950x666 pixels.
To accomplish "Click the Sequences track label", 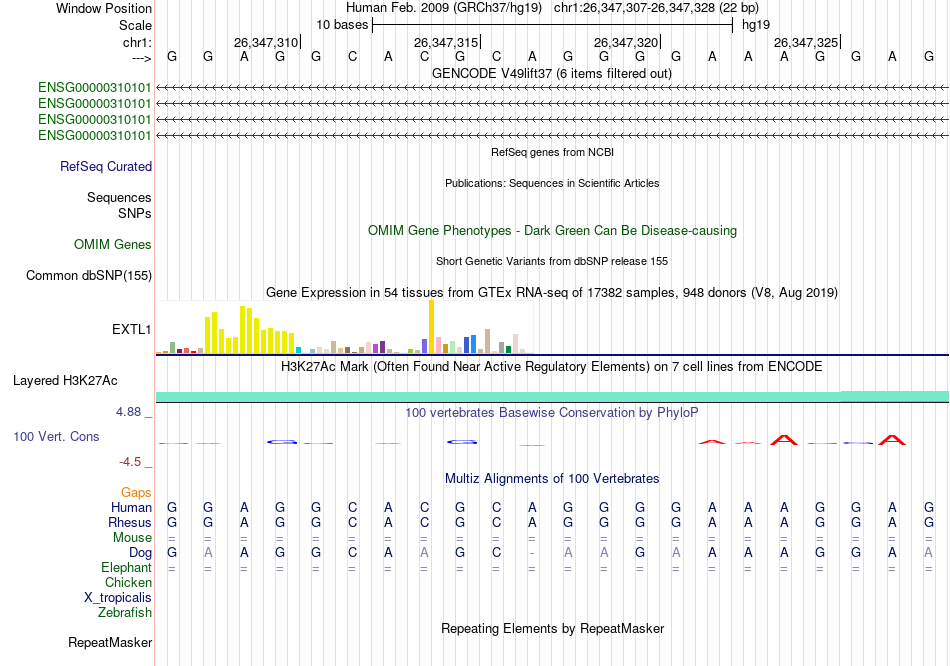I will [x=119, y=198].
